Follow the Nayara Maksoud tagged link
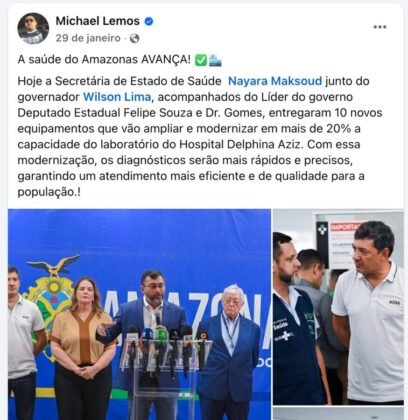The height and width of the screenshot is (420, 408). click(x=275, y=81)
